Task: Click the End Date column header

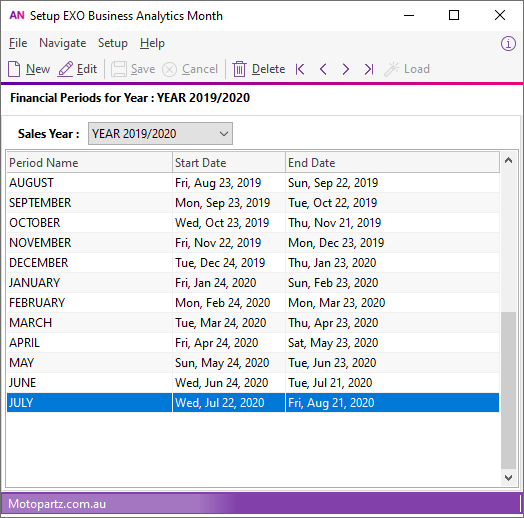Action: click(x=392, y=163)
